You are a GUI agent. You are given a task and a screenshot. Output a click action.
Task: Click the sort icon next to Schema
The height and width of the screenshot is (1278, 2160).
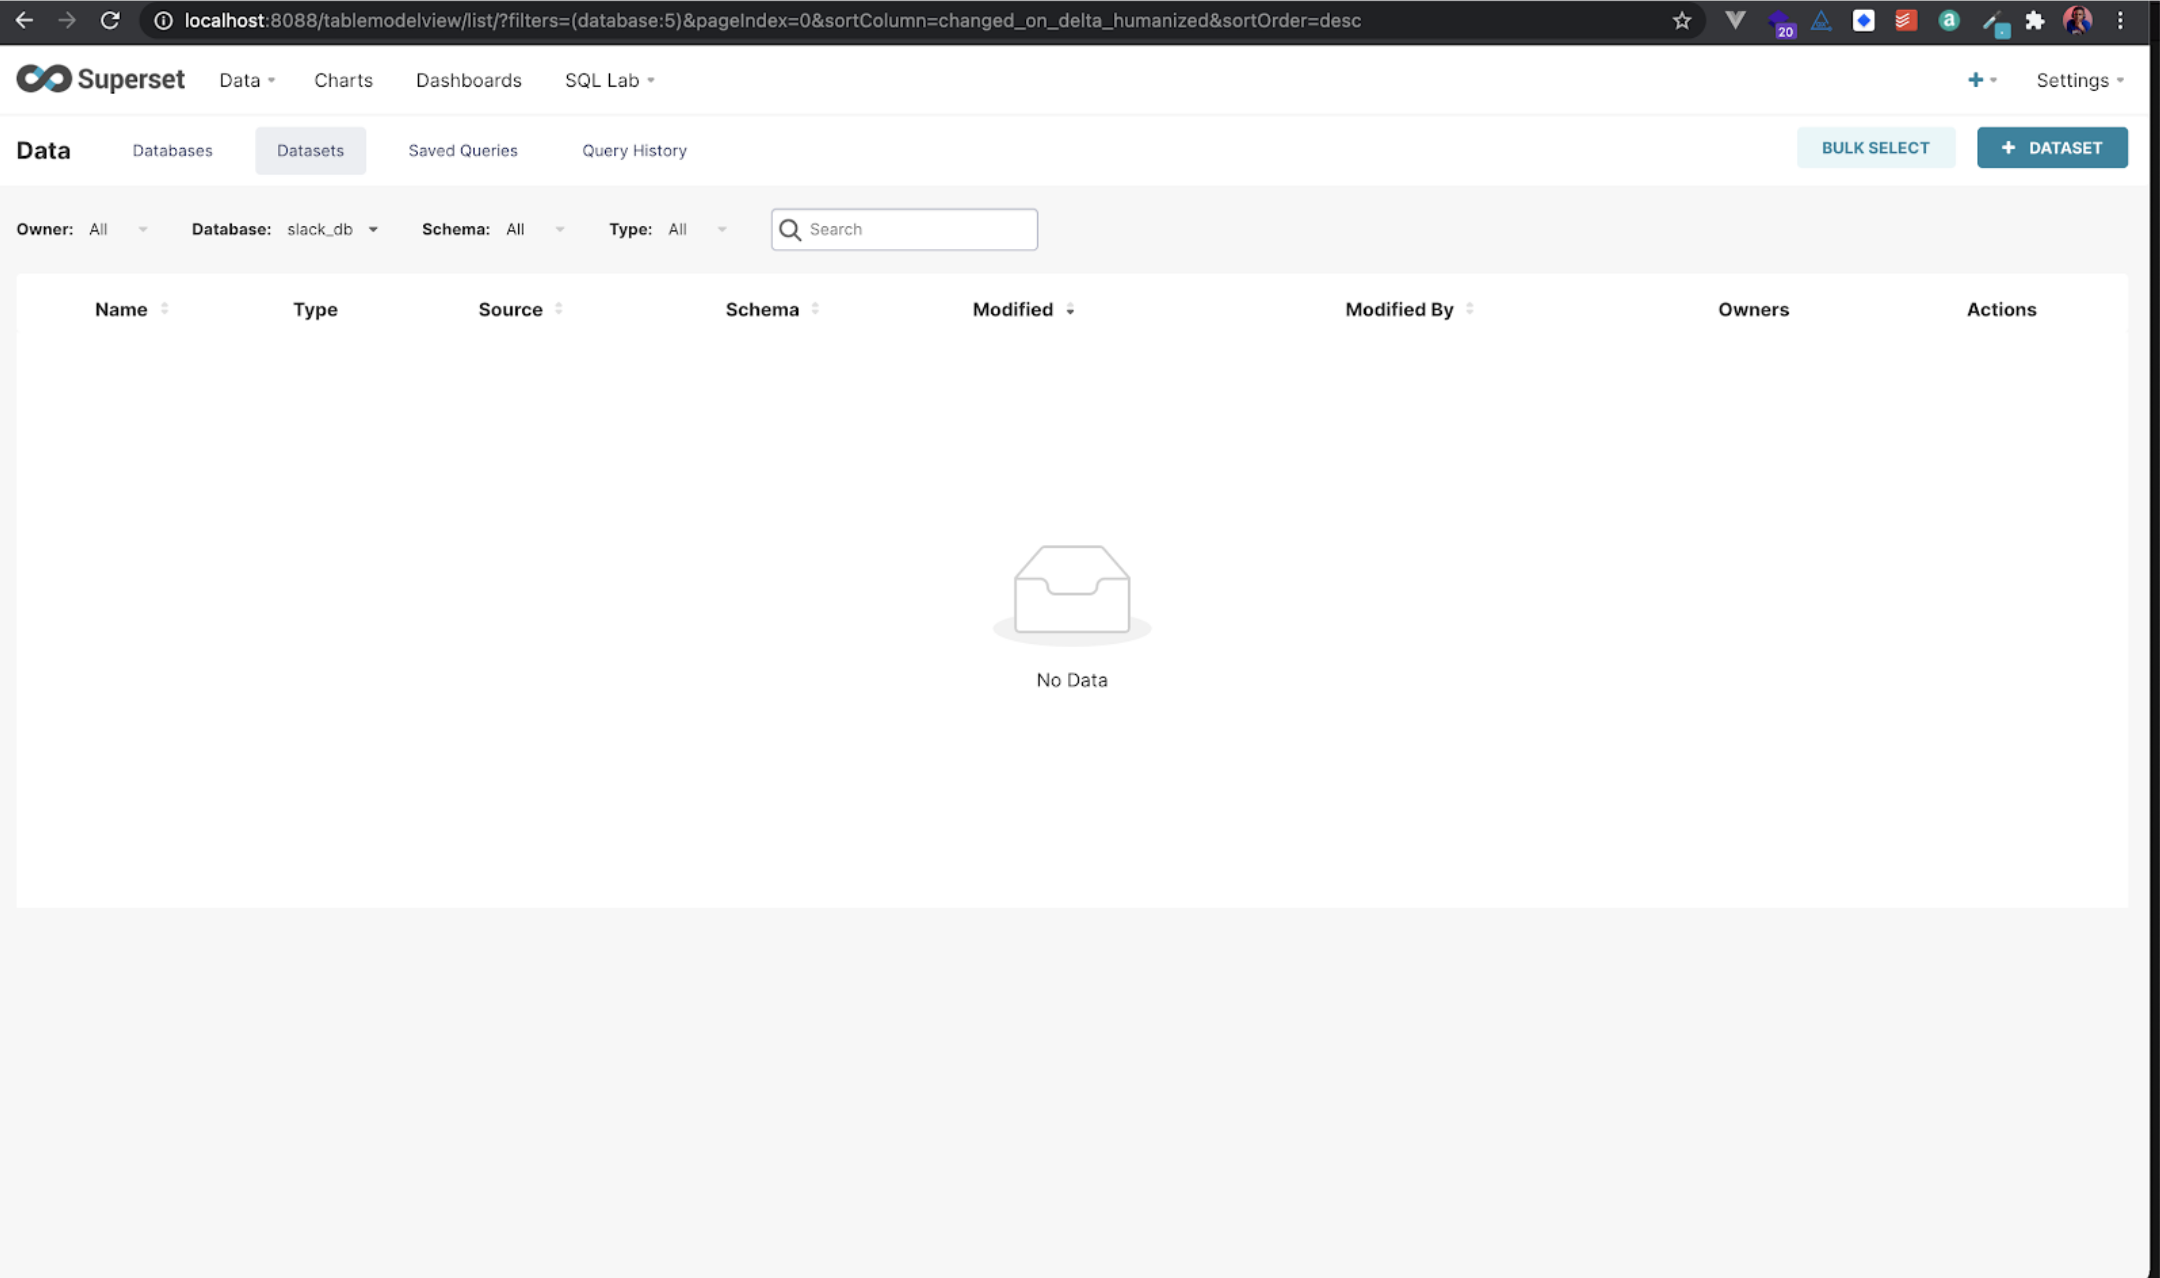(815, 309)
